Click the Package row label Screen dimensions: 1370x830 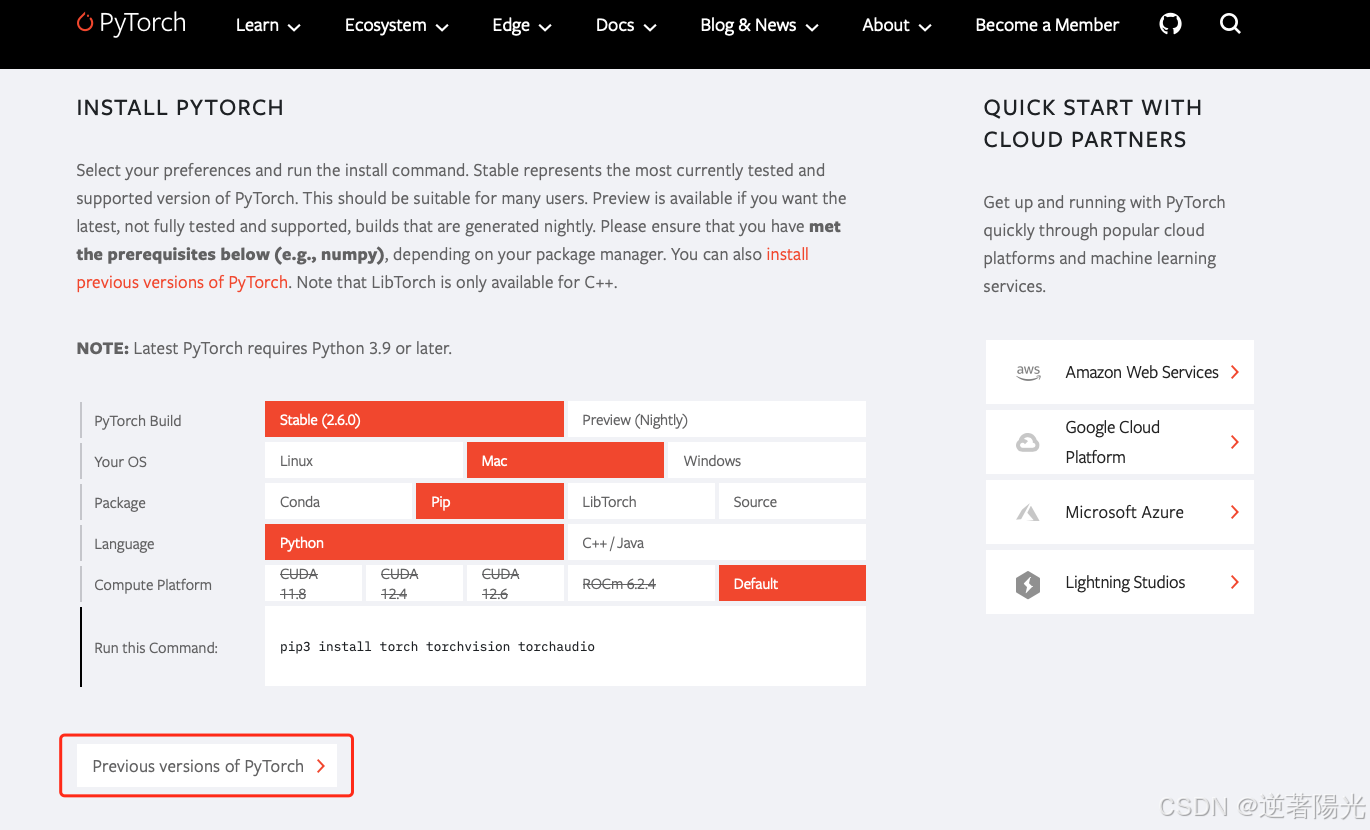(x=120, y=503)
